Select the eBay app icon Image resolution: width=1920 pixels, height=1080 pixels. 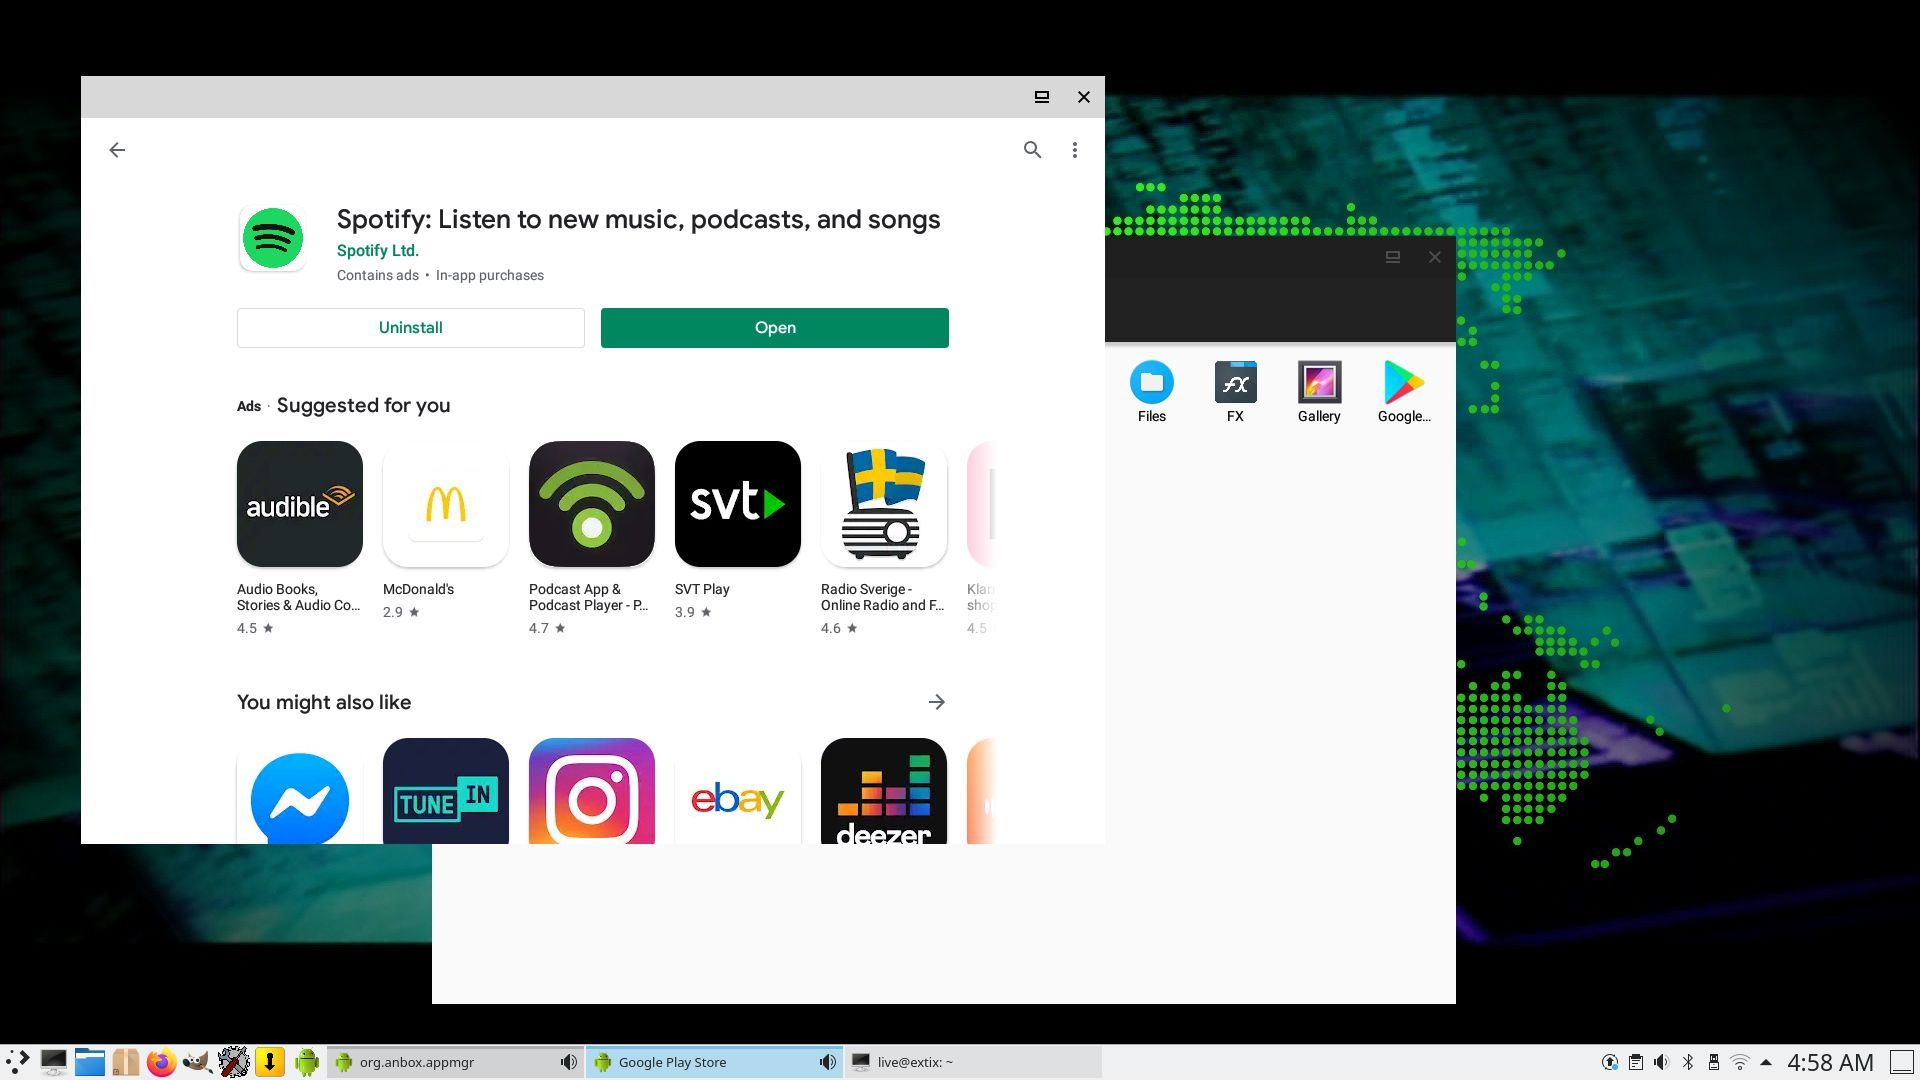738,792
